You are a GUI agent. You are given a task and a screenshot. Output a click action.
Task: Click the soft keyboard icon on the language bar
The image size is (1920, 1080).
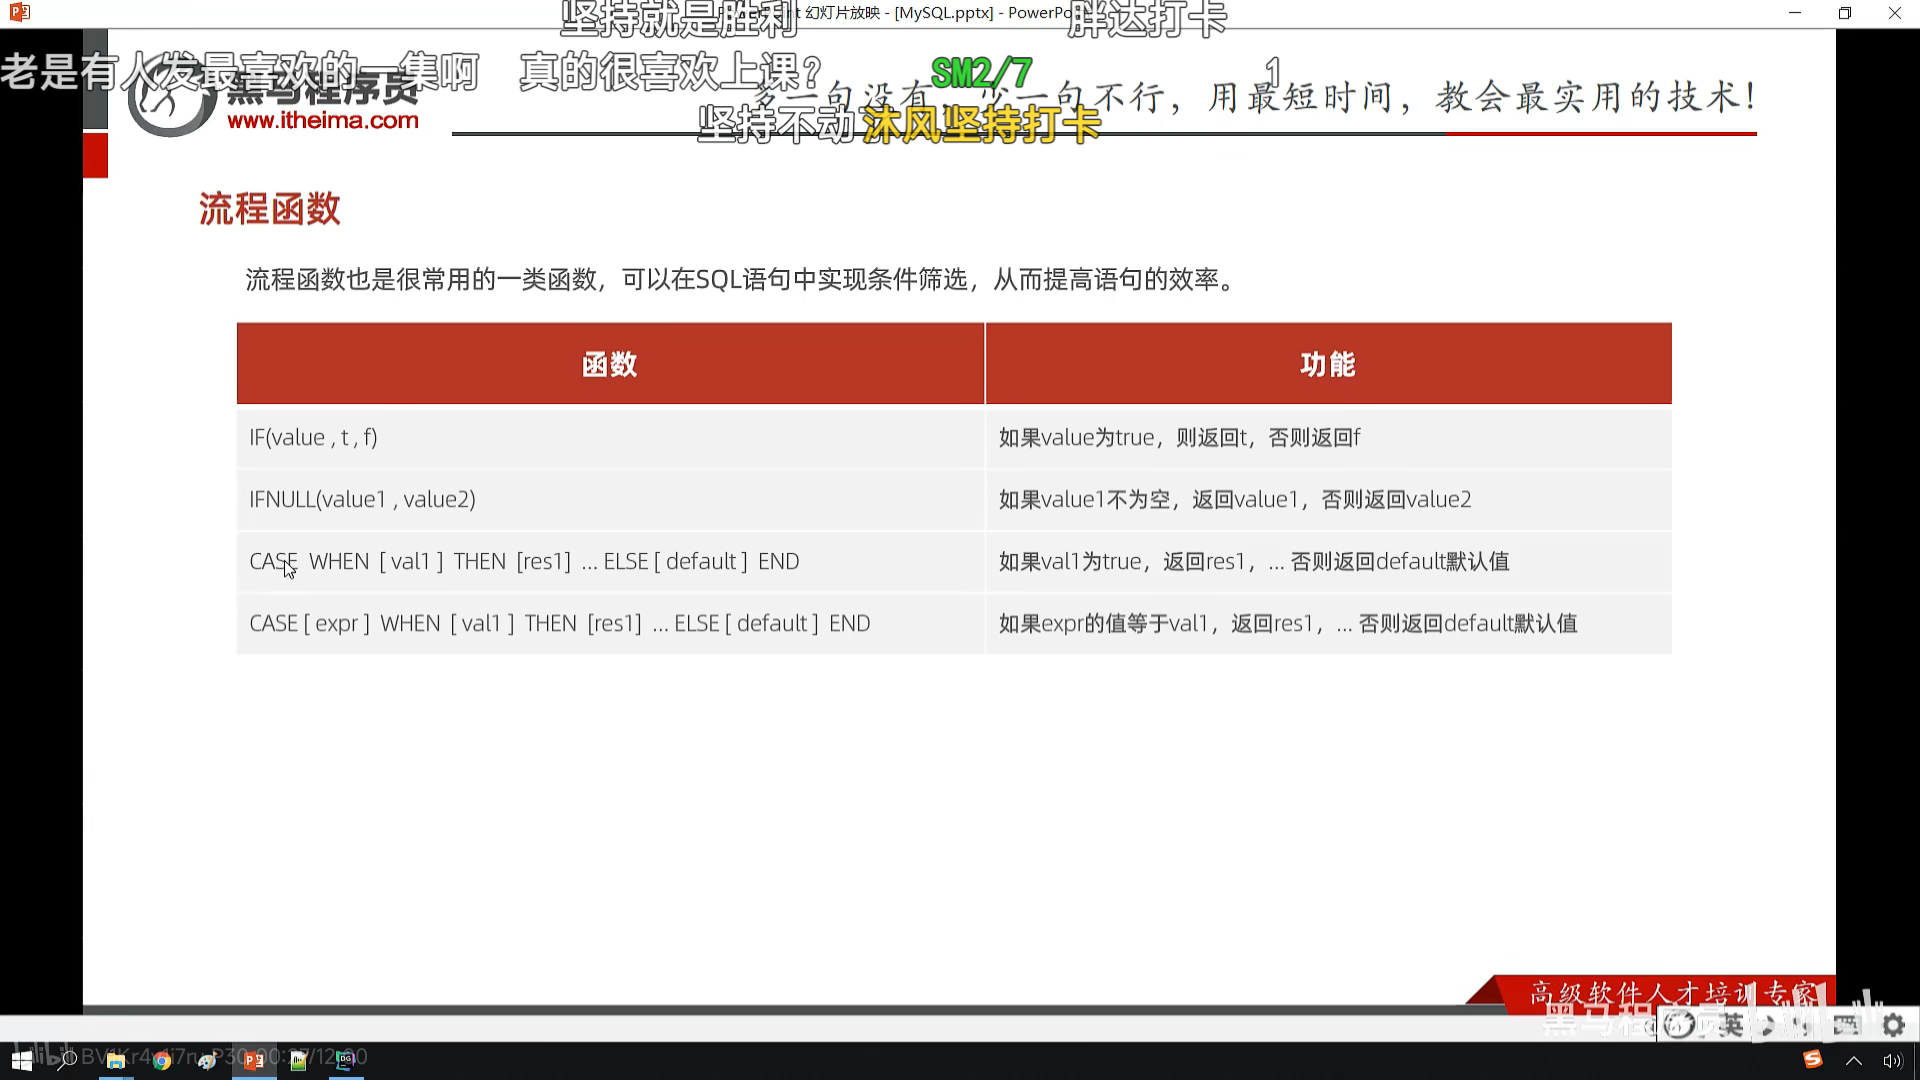(x=1845, y=1025)
